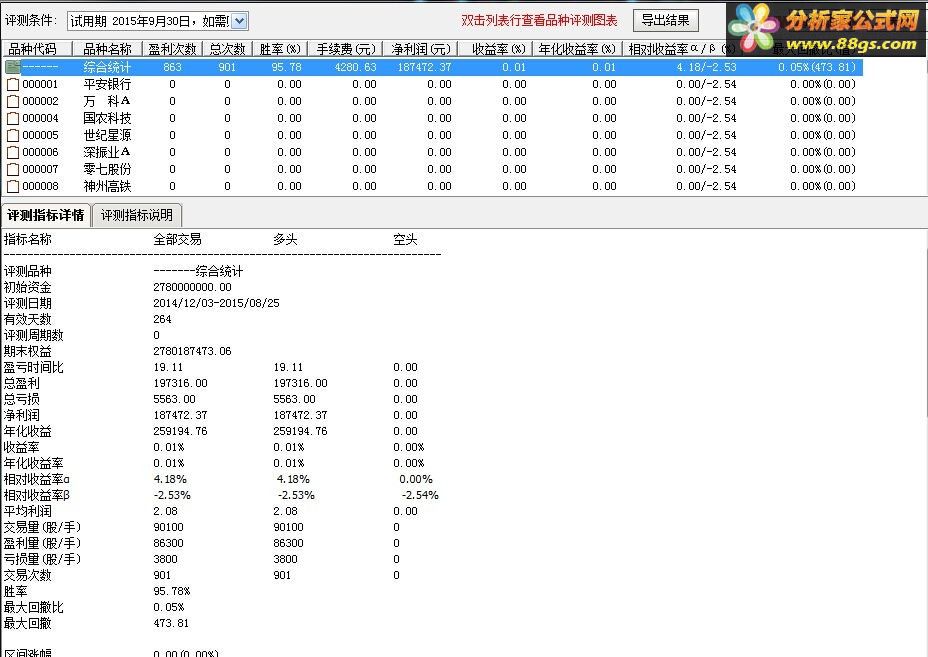Click the icon beside 000001 平安银行
Screen dimensions: 928x657
[12, 85]
